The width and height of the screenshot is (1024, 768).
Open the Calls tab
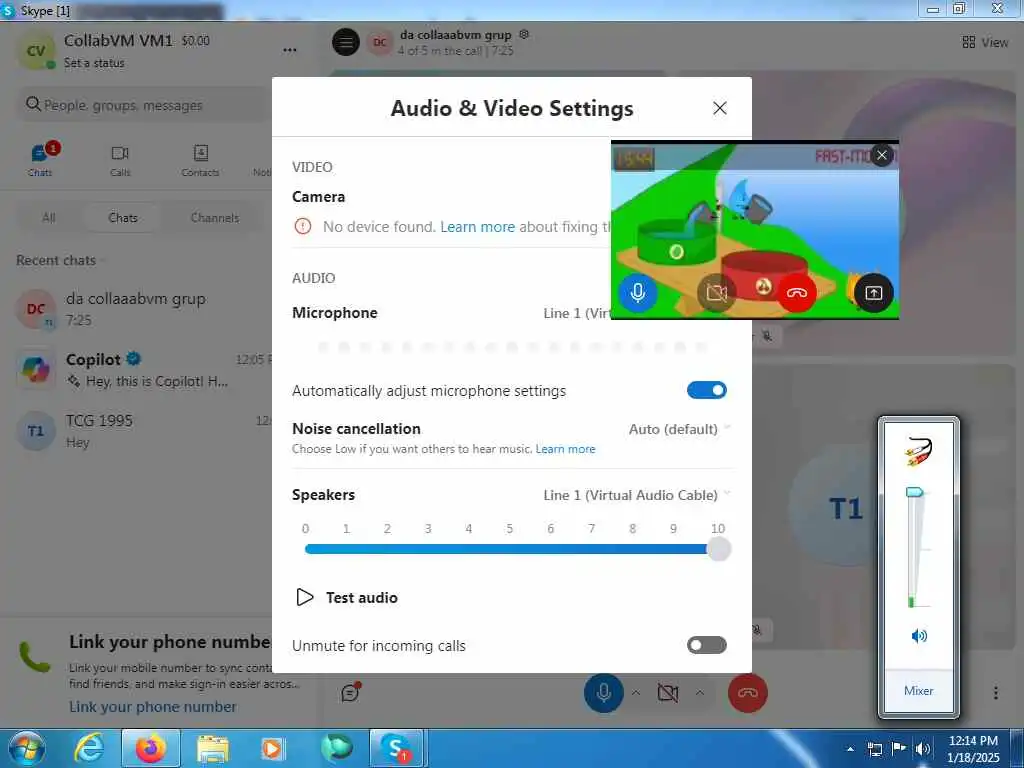click(x=120, y=161)
